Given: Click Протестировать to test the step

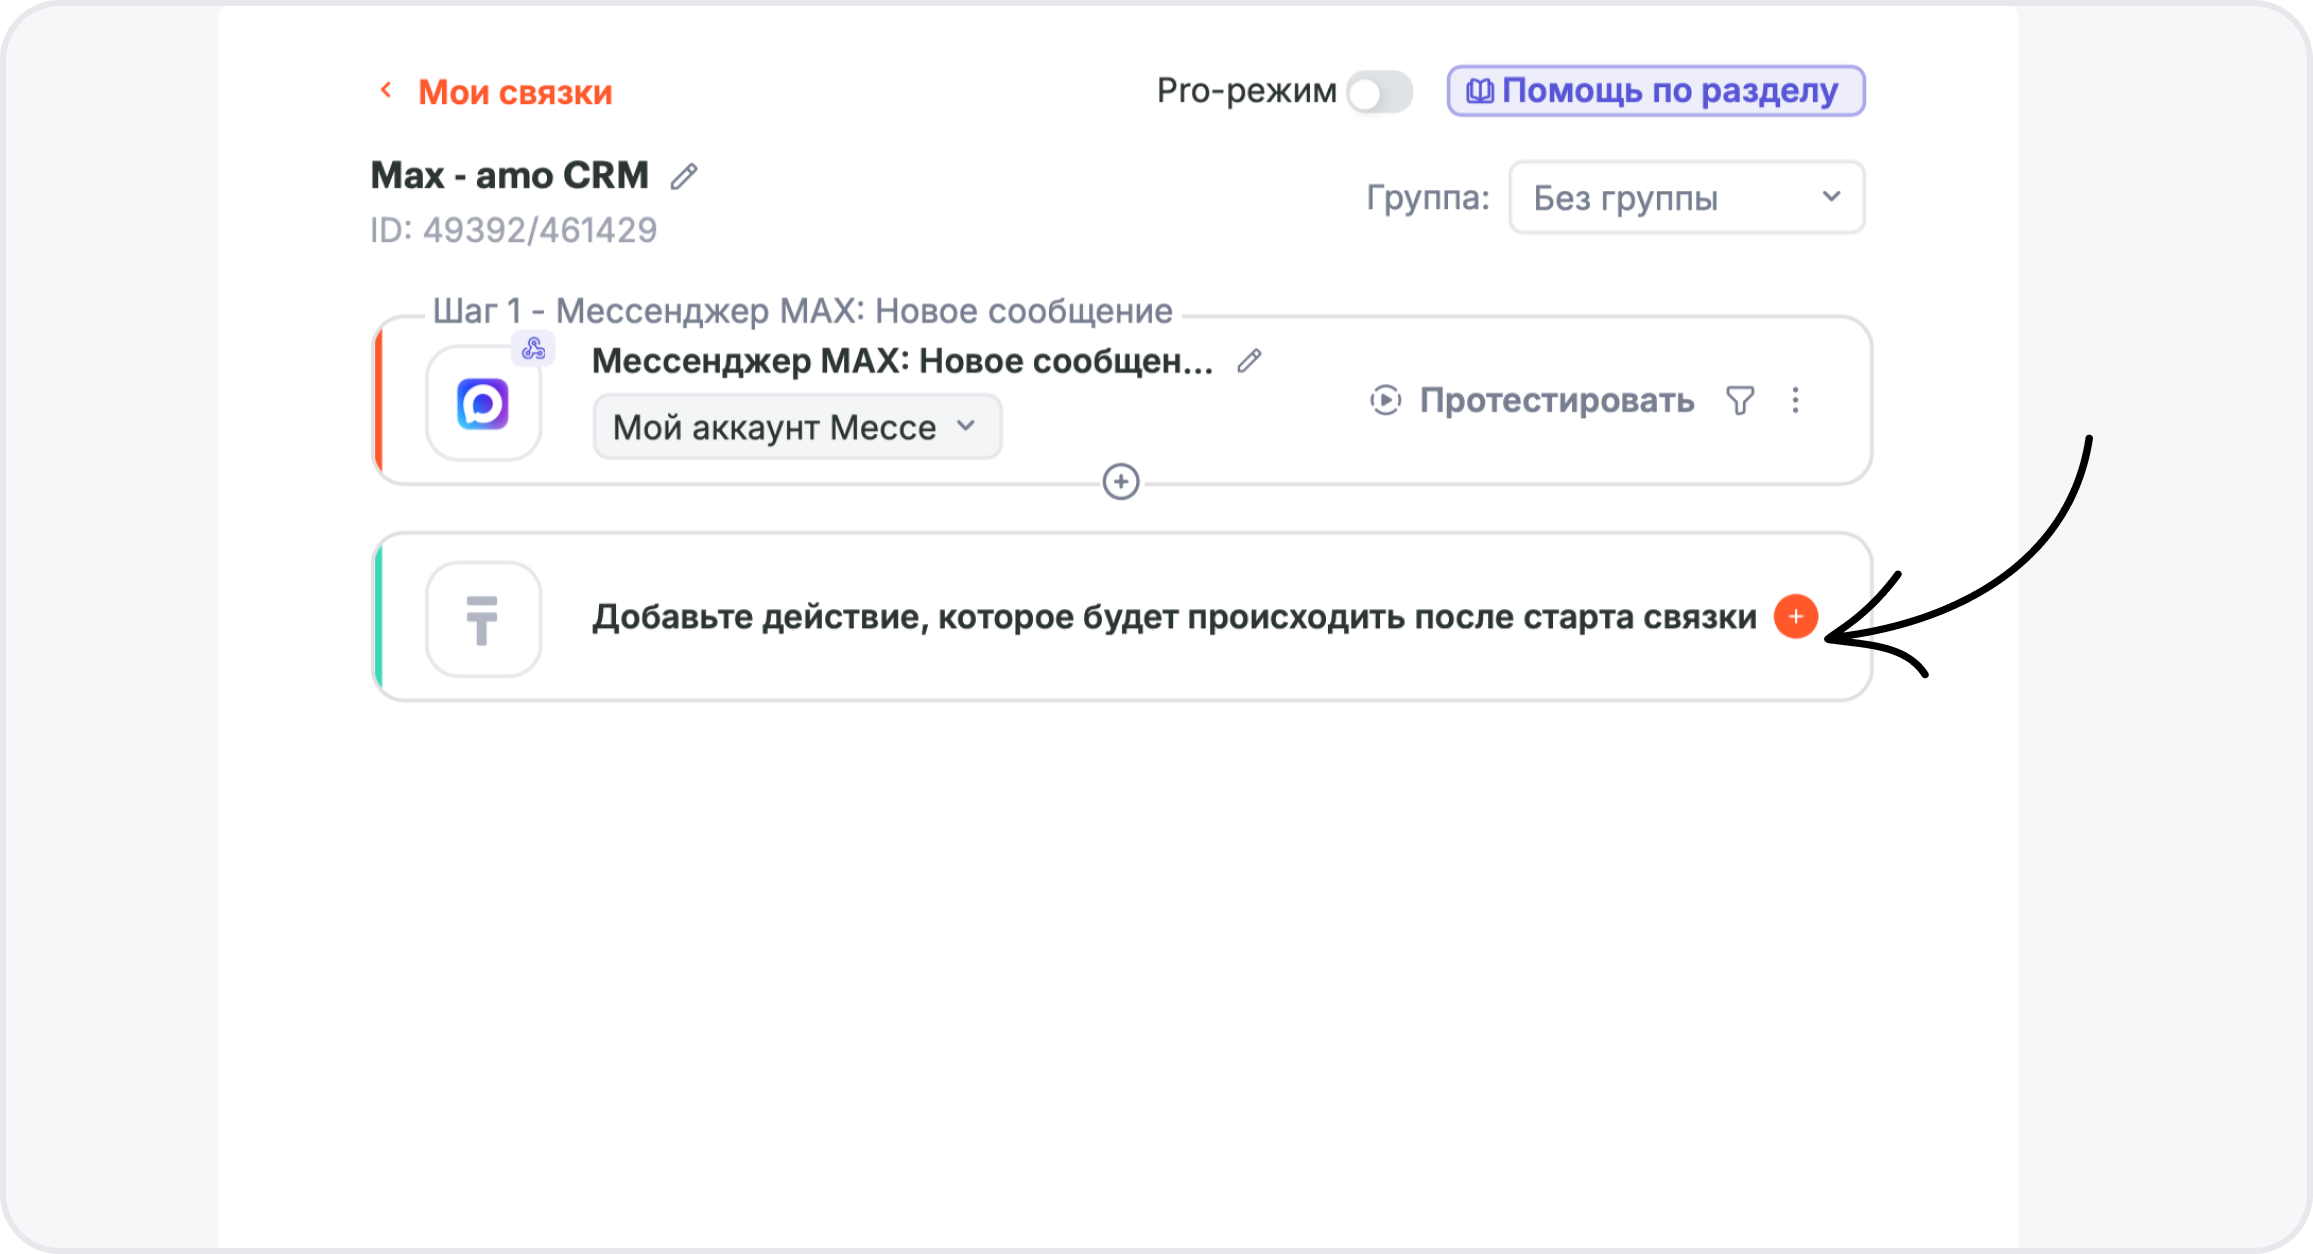Looking at the screenshot, I should [x=1557, y=400].
